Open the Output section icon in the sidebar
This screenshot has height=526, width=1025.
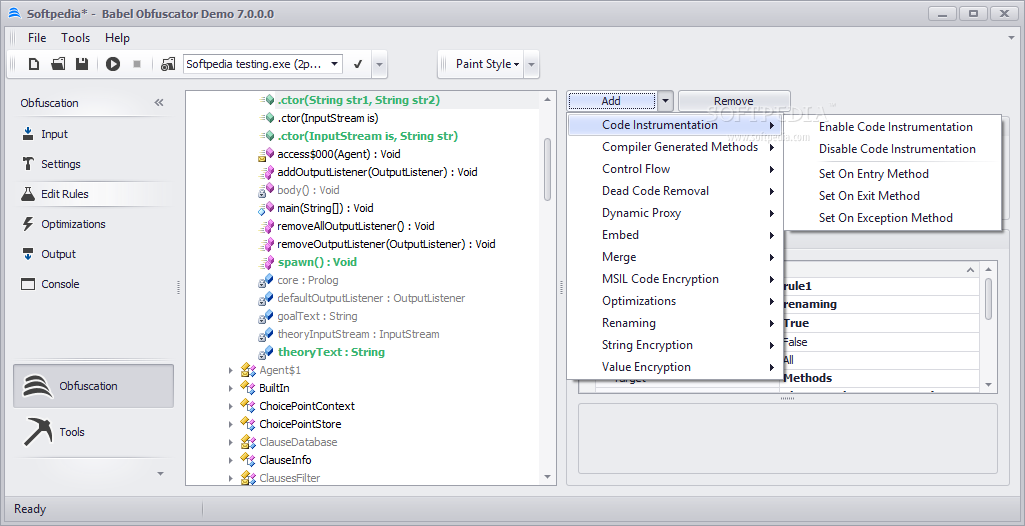tap(27, 254)
